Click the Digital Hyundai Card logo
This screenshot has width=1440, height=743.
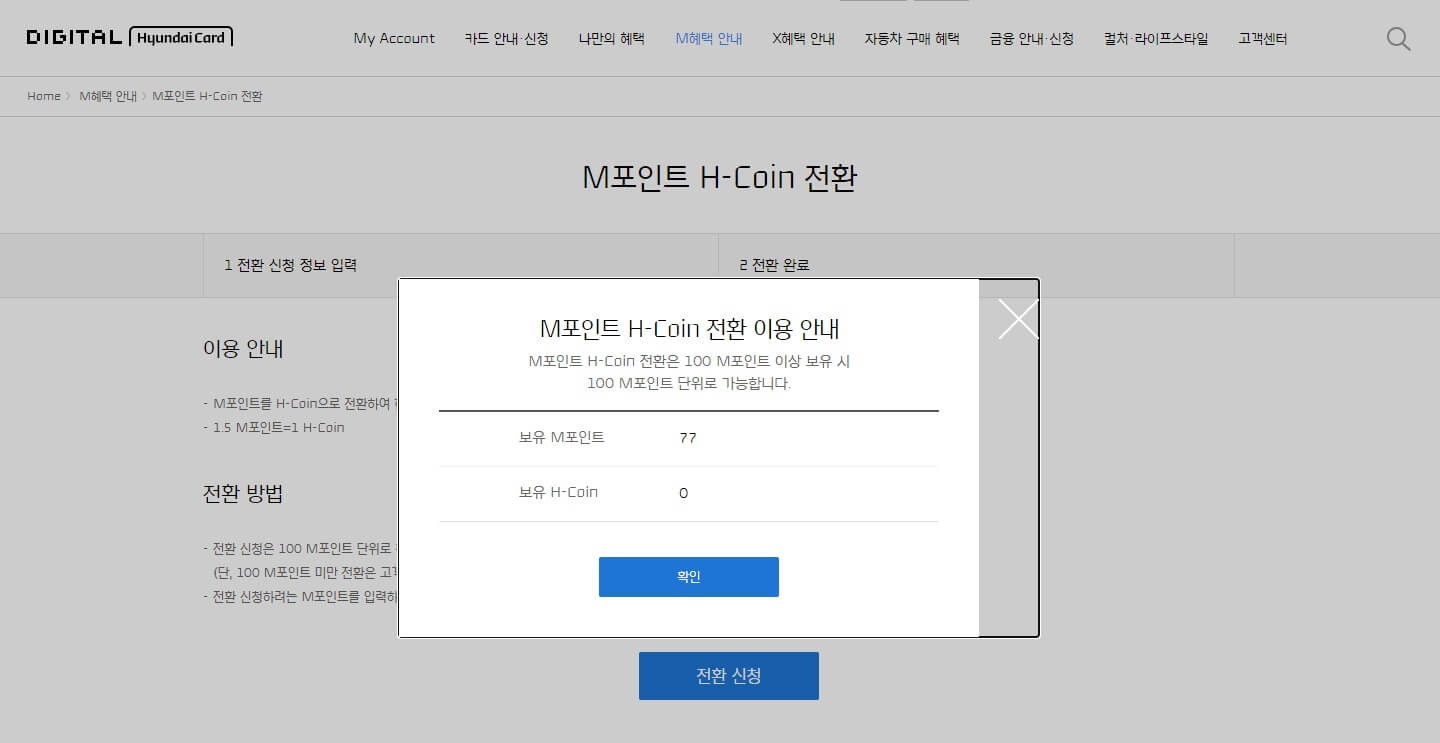(x=130, y=38)
